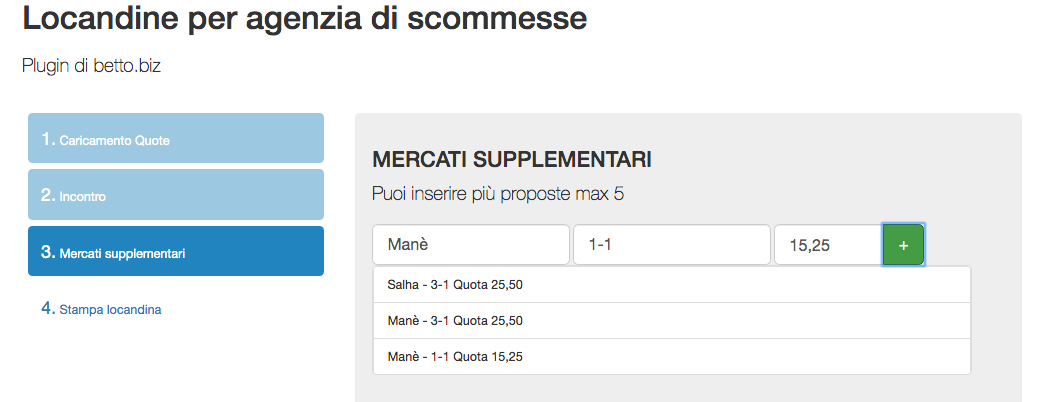Click the number 3 before Mercati supplementari
Image resolution: width=1052 pixels, height=402 pixels.
[x=47, y=252]
